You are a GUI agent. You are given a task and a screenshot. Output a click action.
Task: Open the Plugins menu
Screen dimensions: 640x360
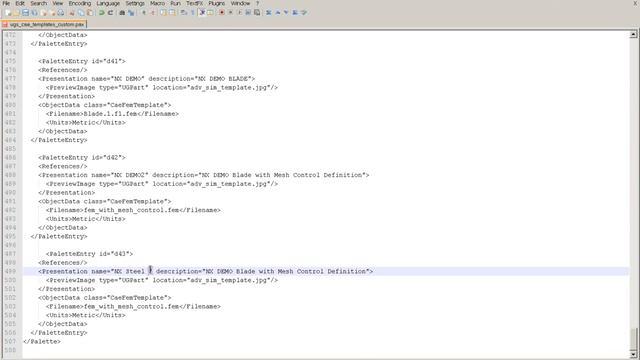(x=217, y=3)
